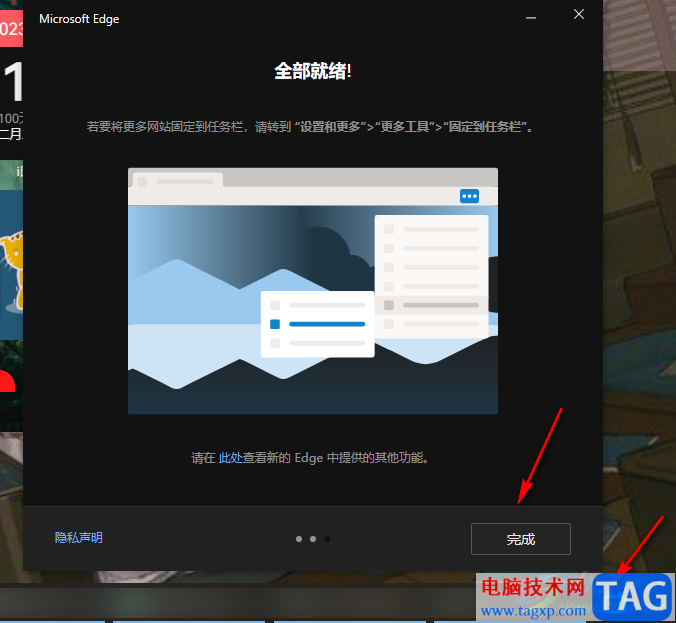Viewport: 676px width, 623px height.
Task: Click the 完成 button
Action: [521, 539]
